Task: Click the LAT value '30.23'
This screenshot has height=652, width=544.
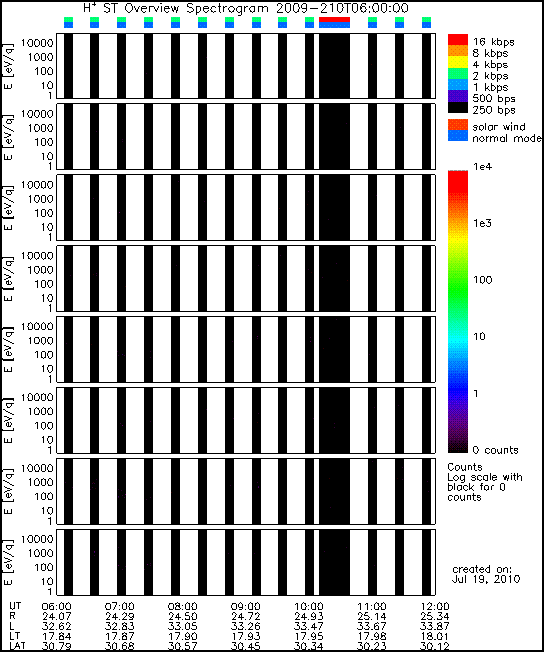Action: (x=372, y=647)
